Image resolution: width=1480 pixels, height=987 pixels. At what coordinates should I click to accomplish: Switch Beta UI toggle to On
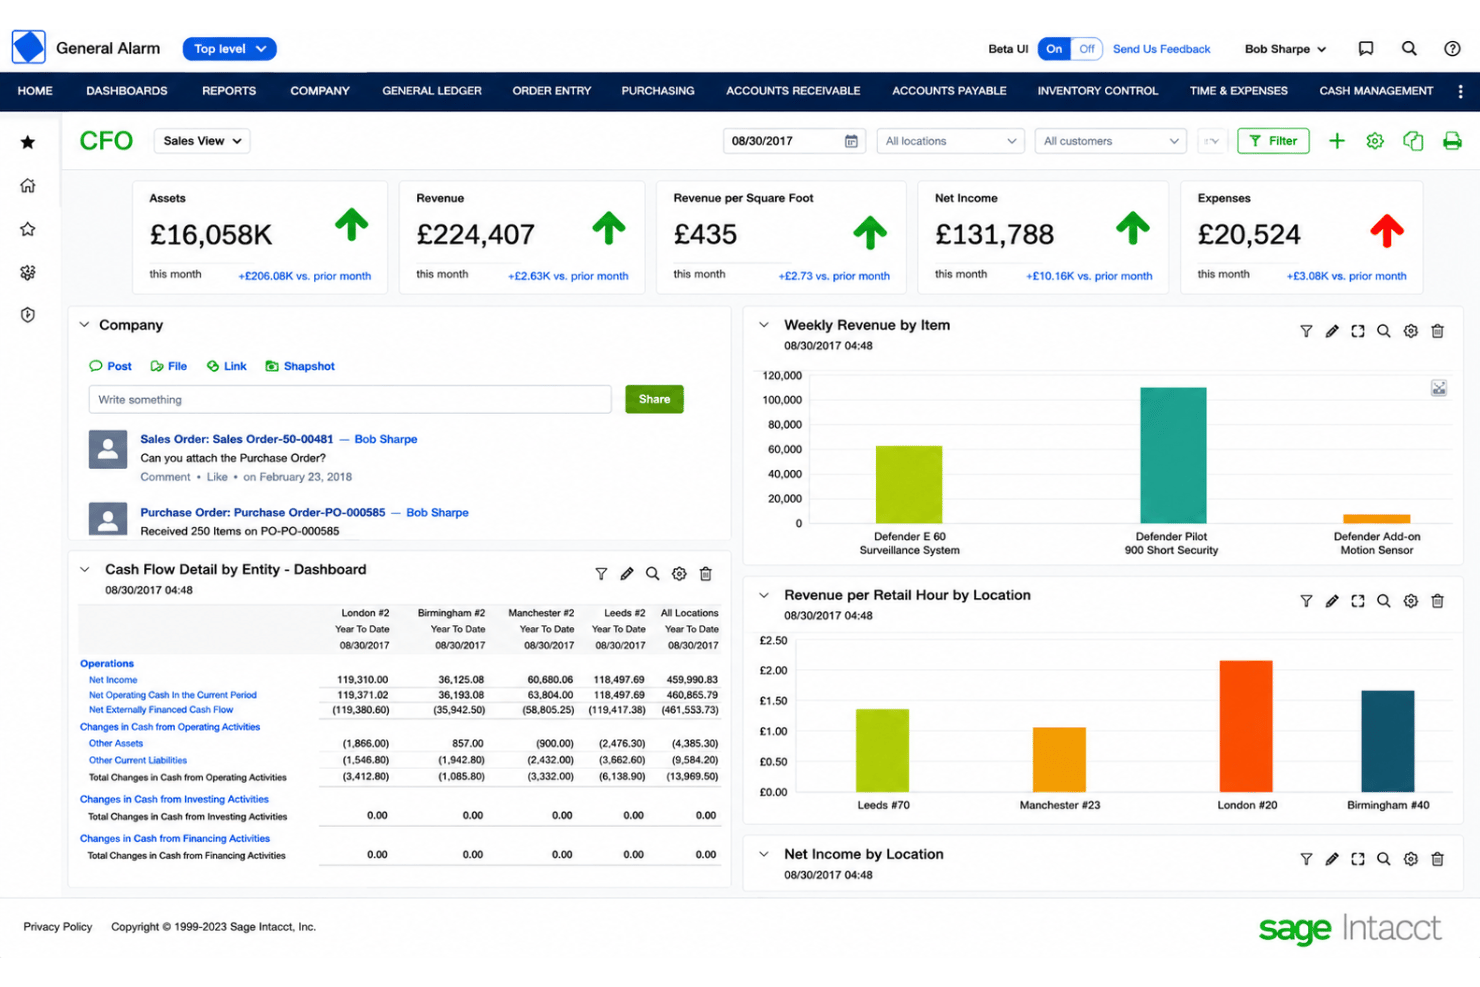pyautogui.click(x=1054, y=49)
